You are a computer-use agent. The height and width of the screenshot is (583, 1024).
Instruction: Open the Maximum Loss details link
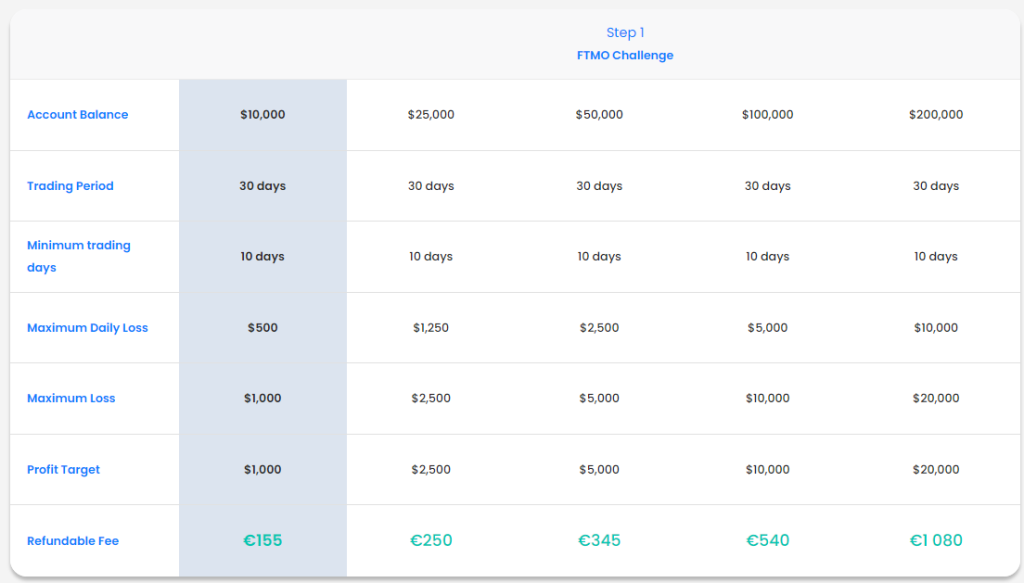pyautogui.click(x=71, y=398)
